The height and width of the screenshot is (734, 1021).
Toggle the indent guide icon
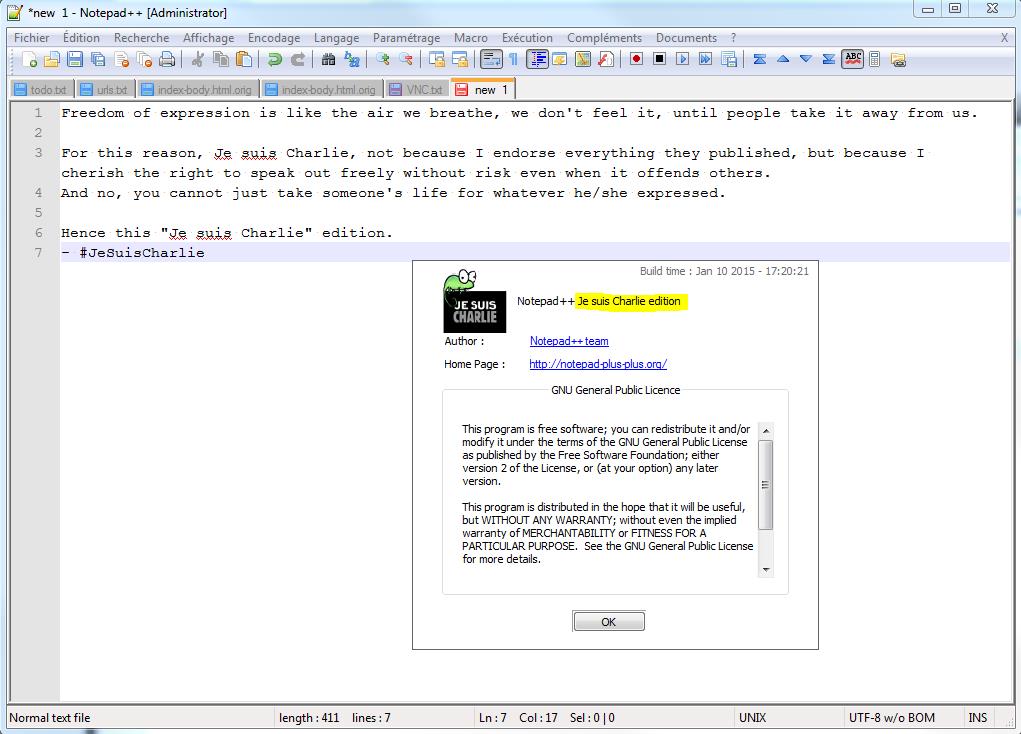click(537, 60)
